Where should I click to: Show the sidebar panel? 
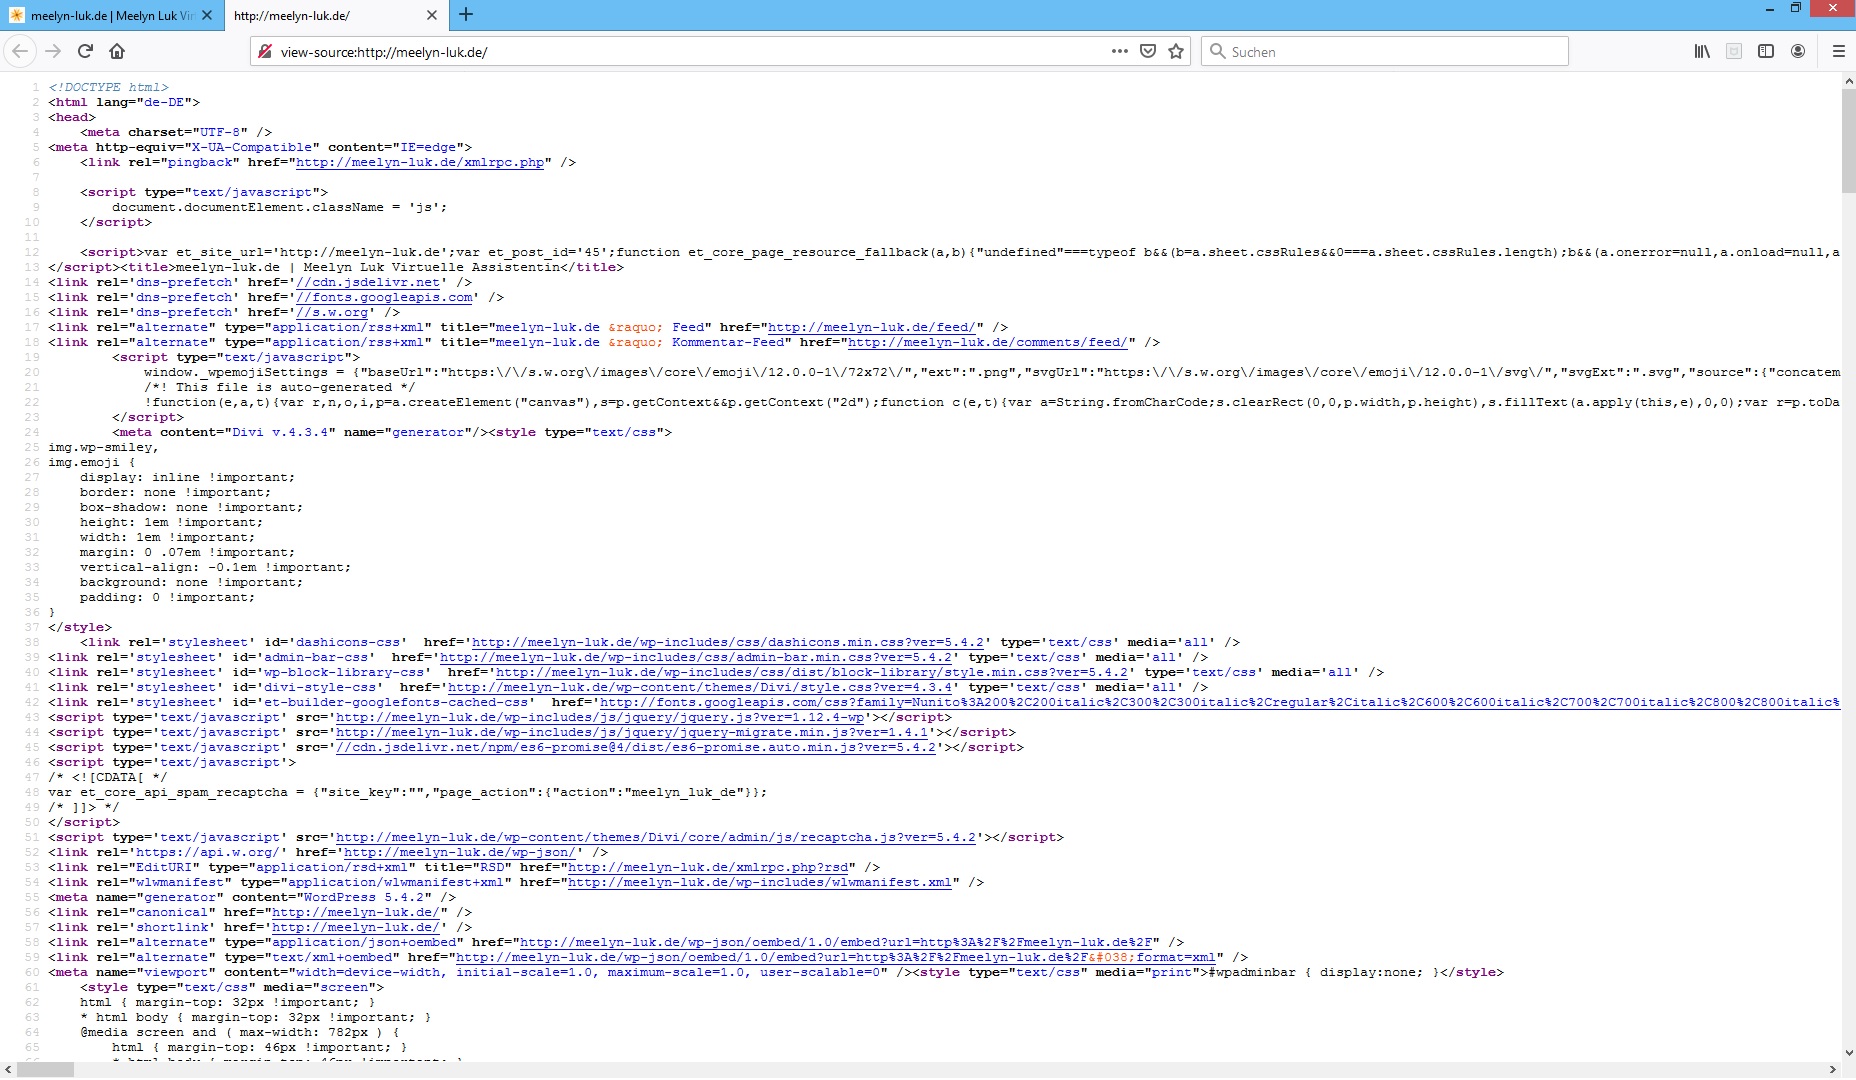(x=1766, y=51)
